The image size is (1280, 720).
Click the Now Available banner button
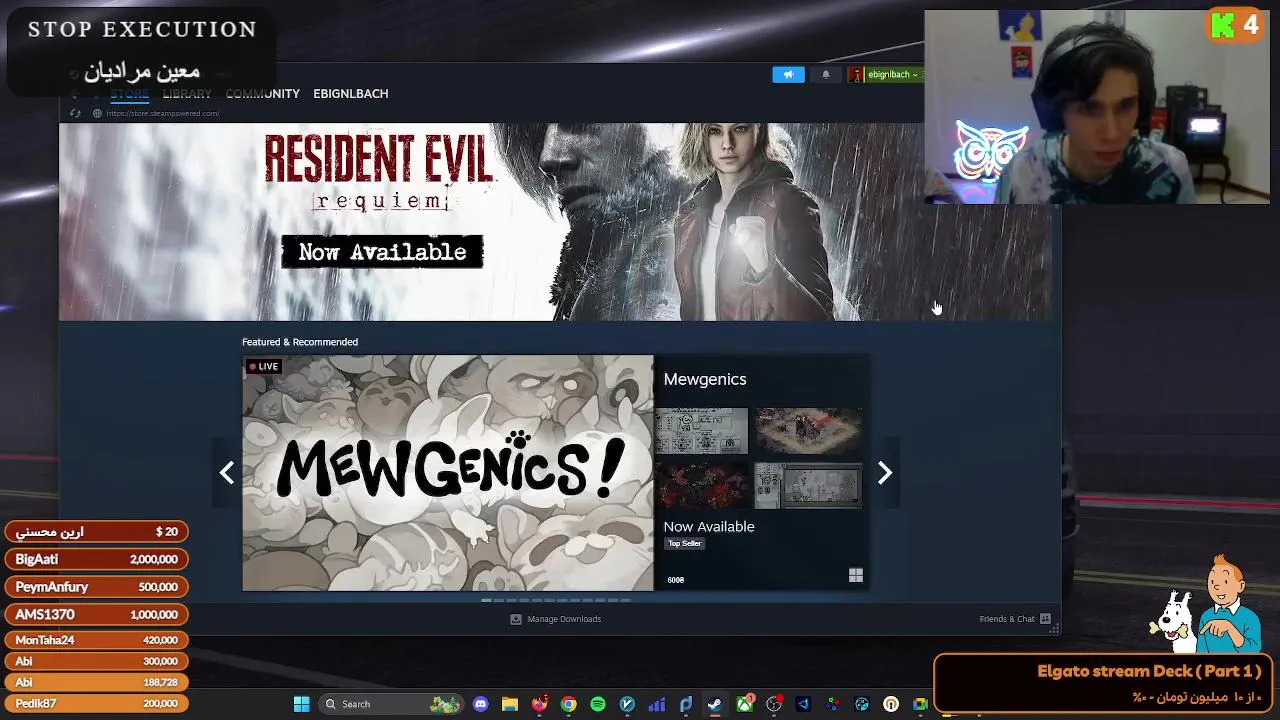(382, 252)
